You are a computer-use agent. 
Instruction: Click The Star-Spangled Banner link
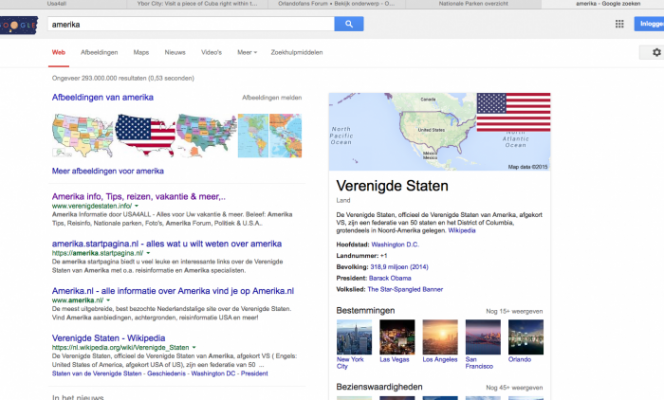[x=405, y=290]
